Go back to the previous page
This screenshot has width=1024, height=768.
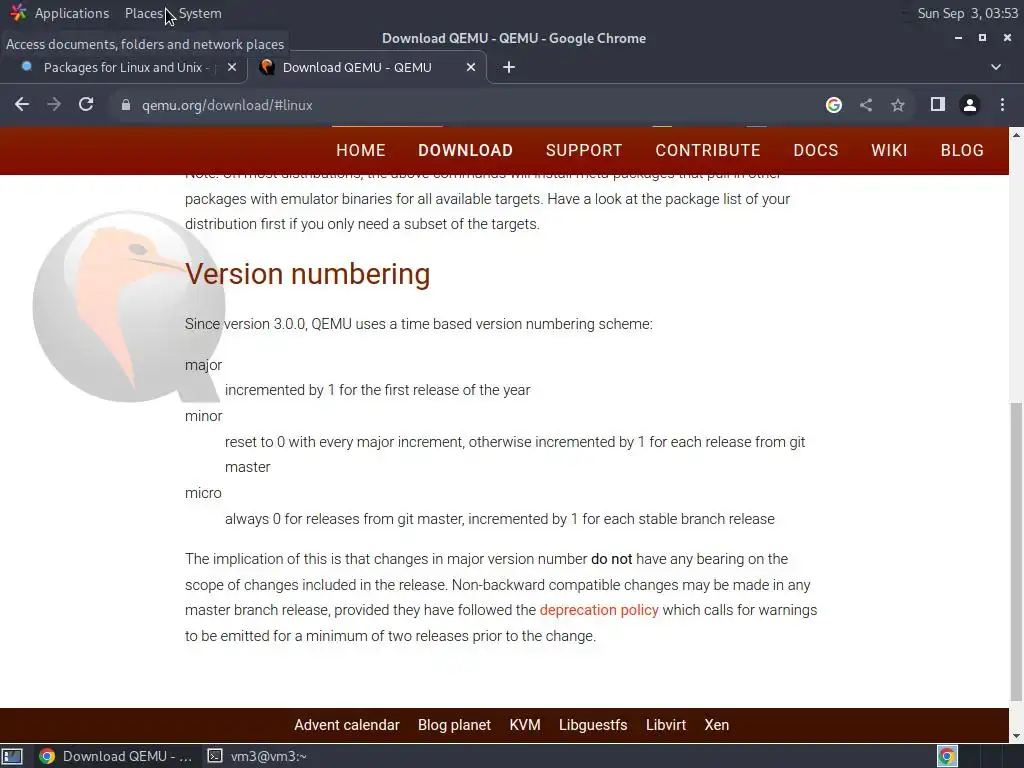click(x=22, y=104)
